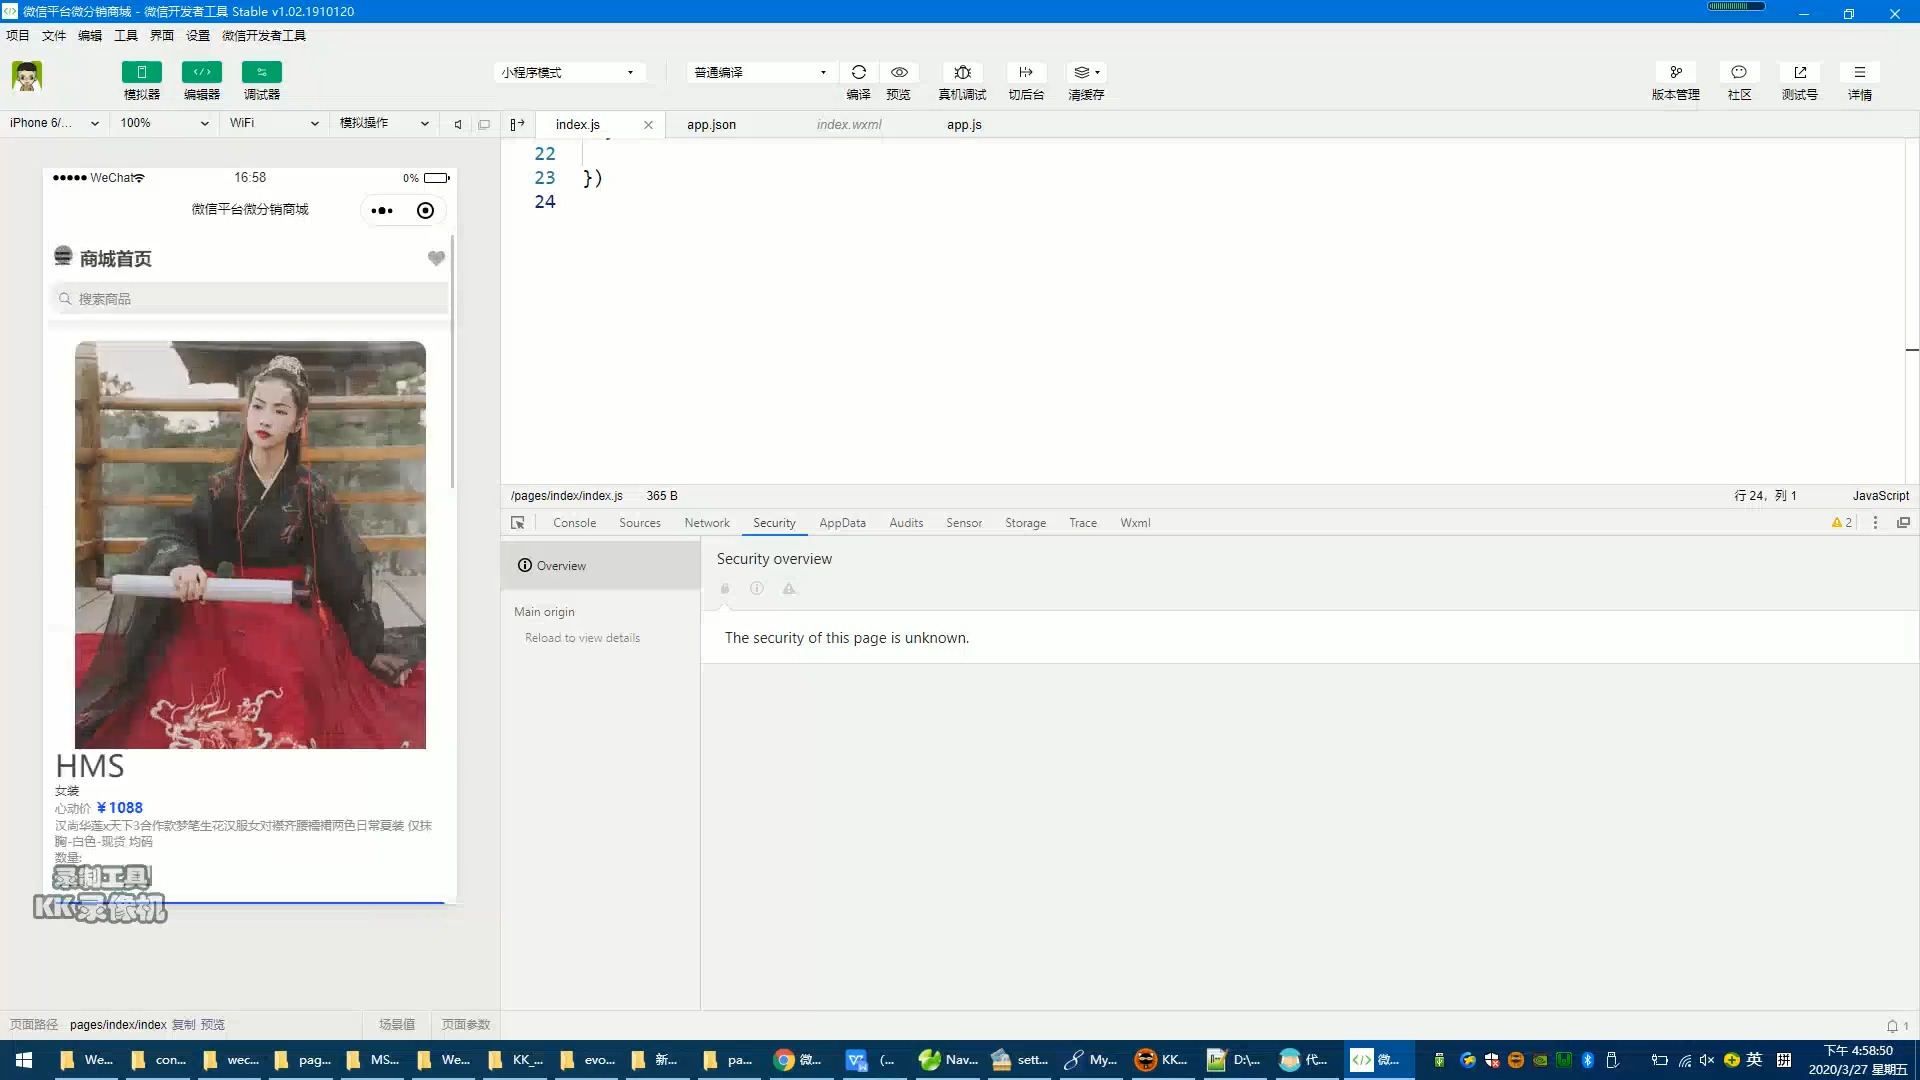The width and height of the screenshot is (1920, 1080).
Task: Toggle the Editor panel button
Action: [201, 72]
